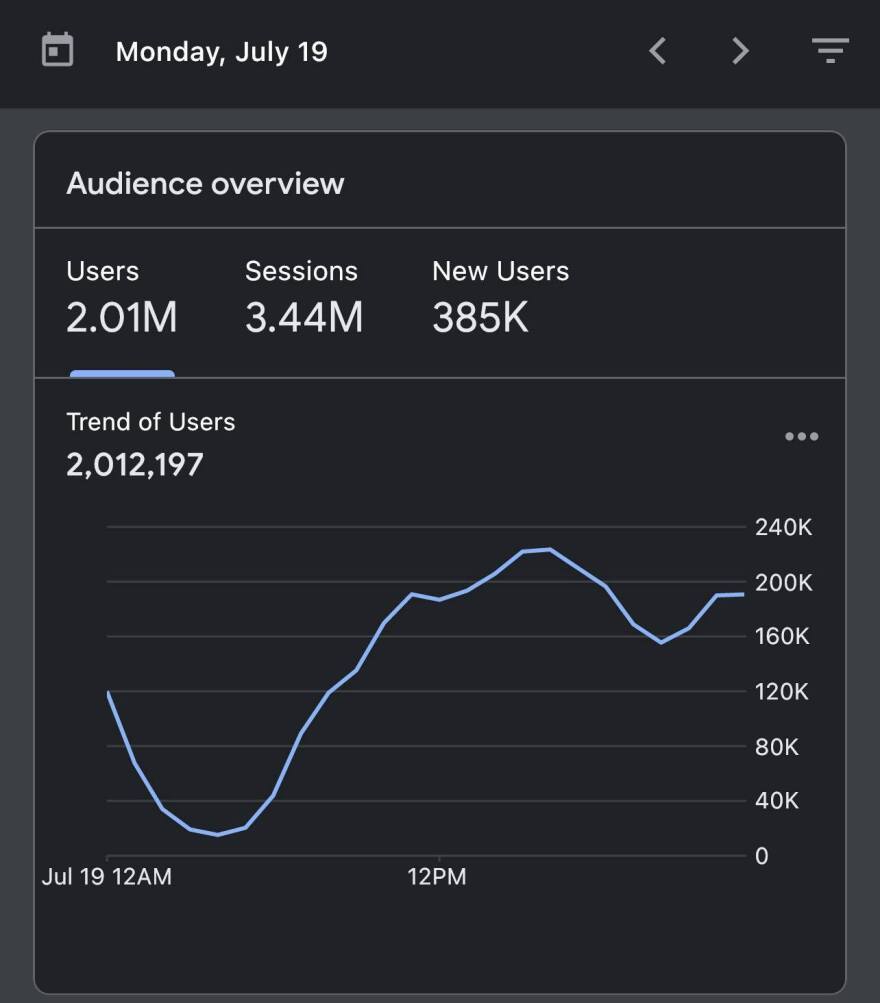Switch to the New Users tab

500,298
